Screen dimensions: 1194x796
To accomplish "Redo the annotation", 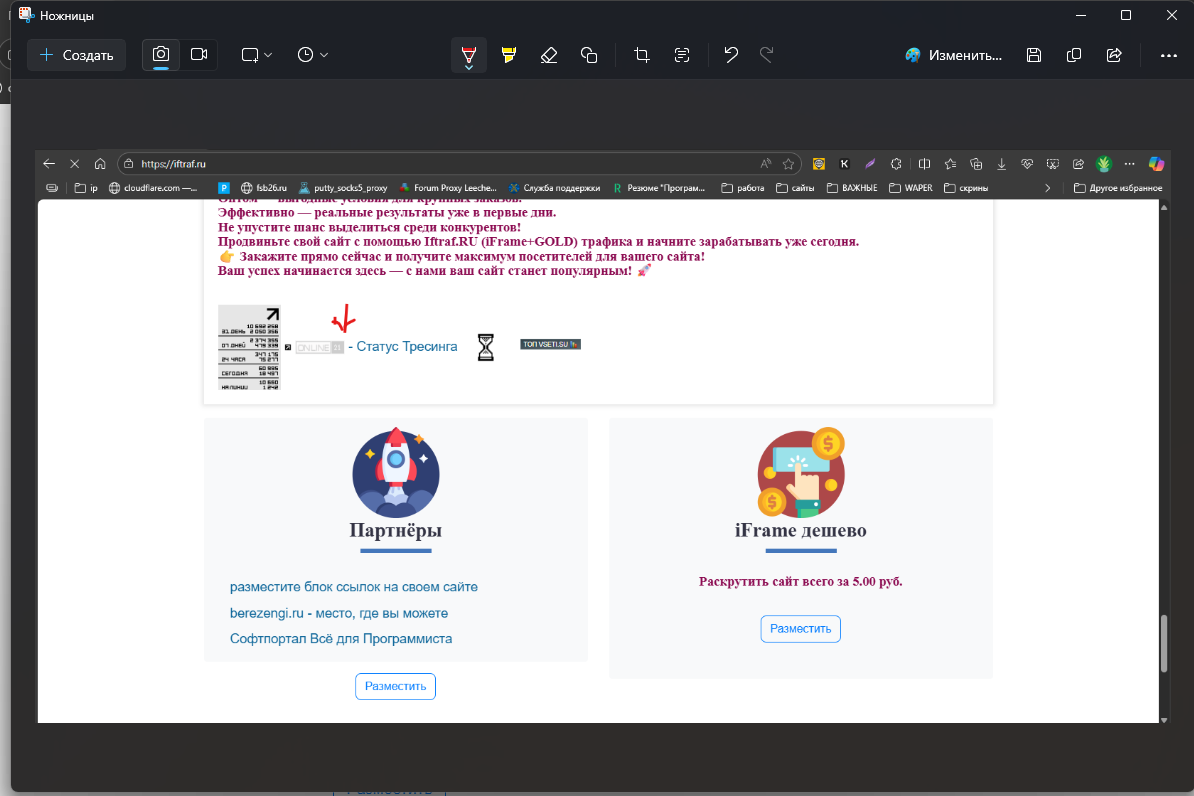I will tap(767, 55).
